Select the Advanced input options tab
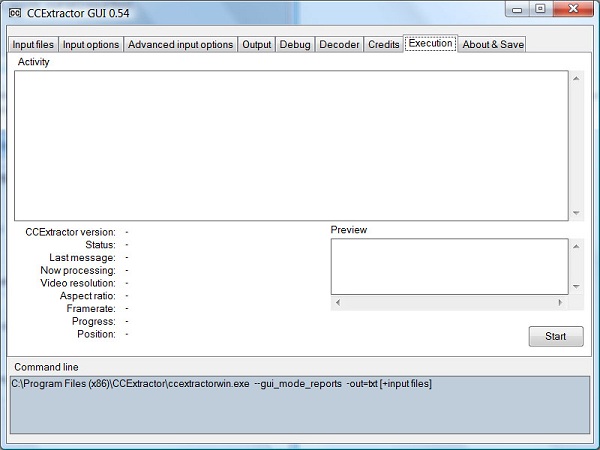Screen dimensions: 600x450 (181, 44)
